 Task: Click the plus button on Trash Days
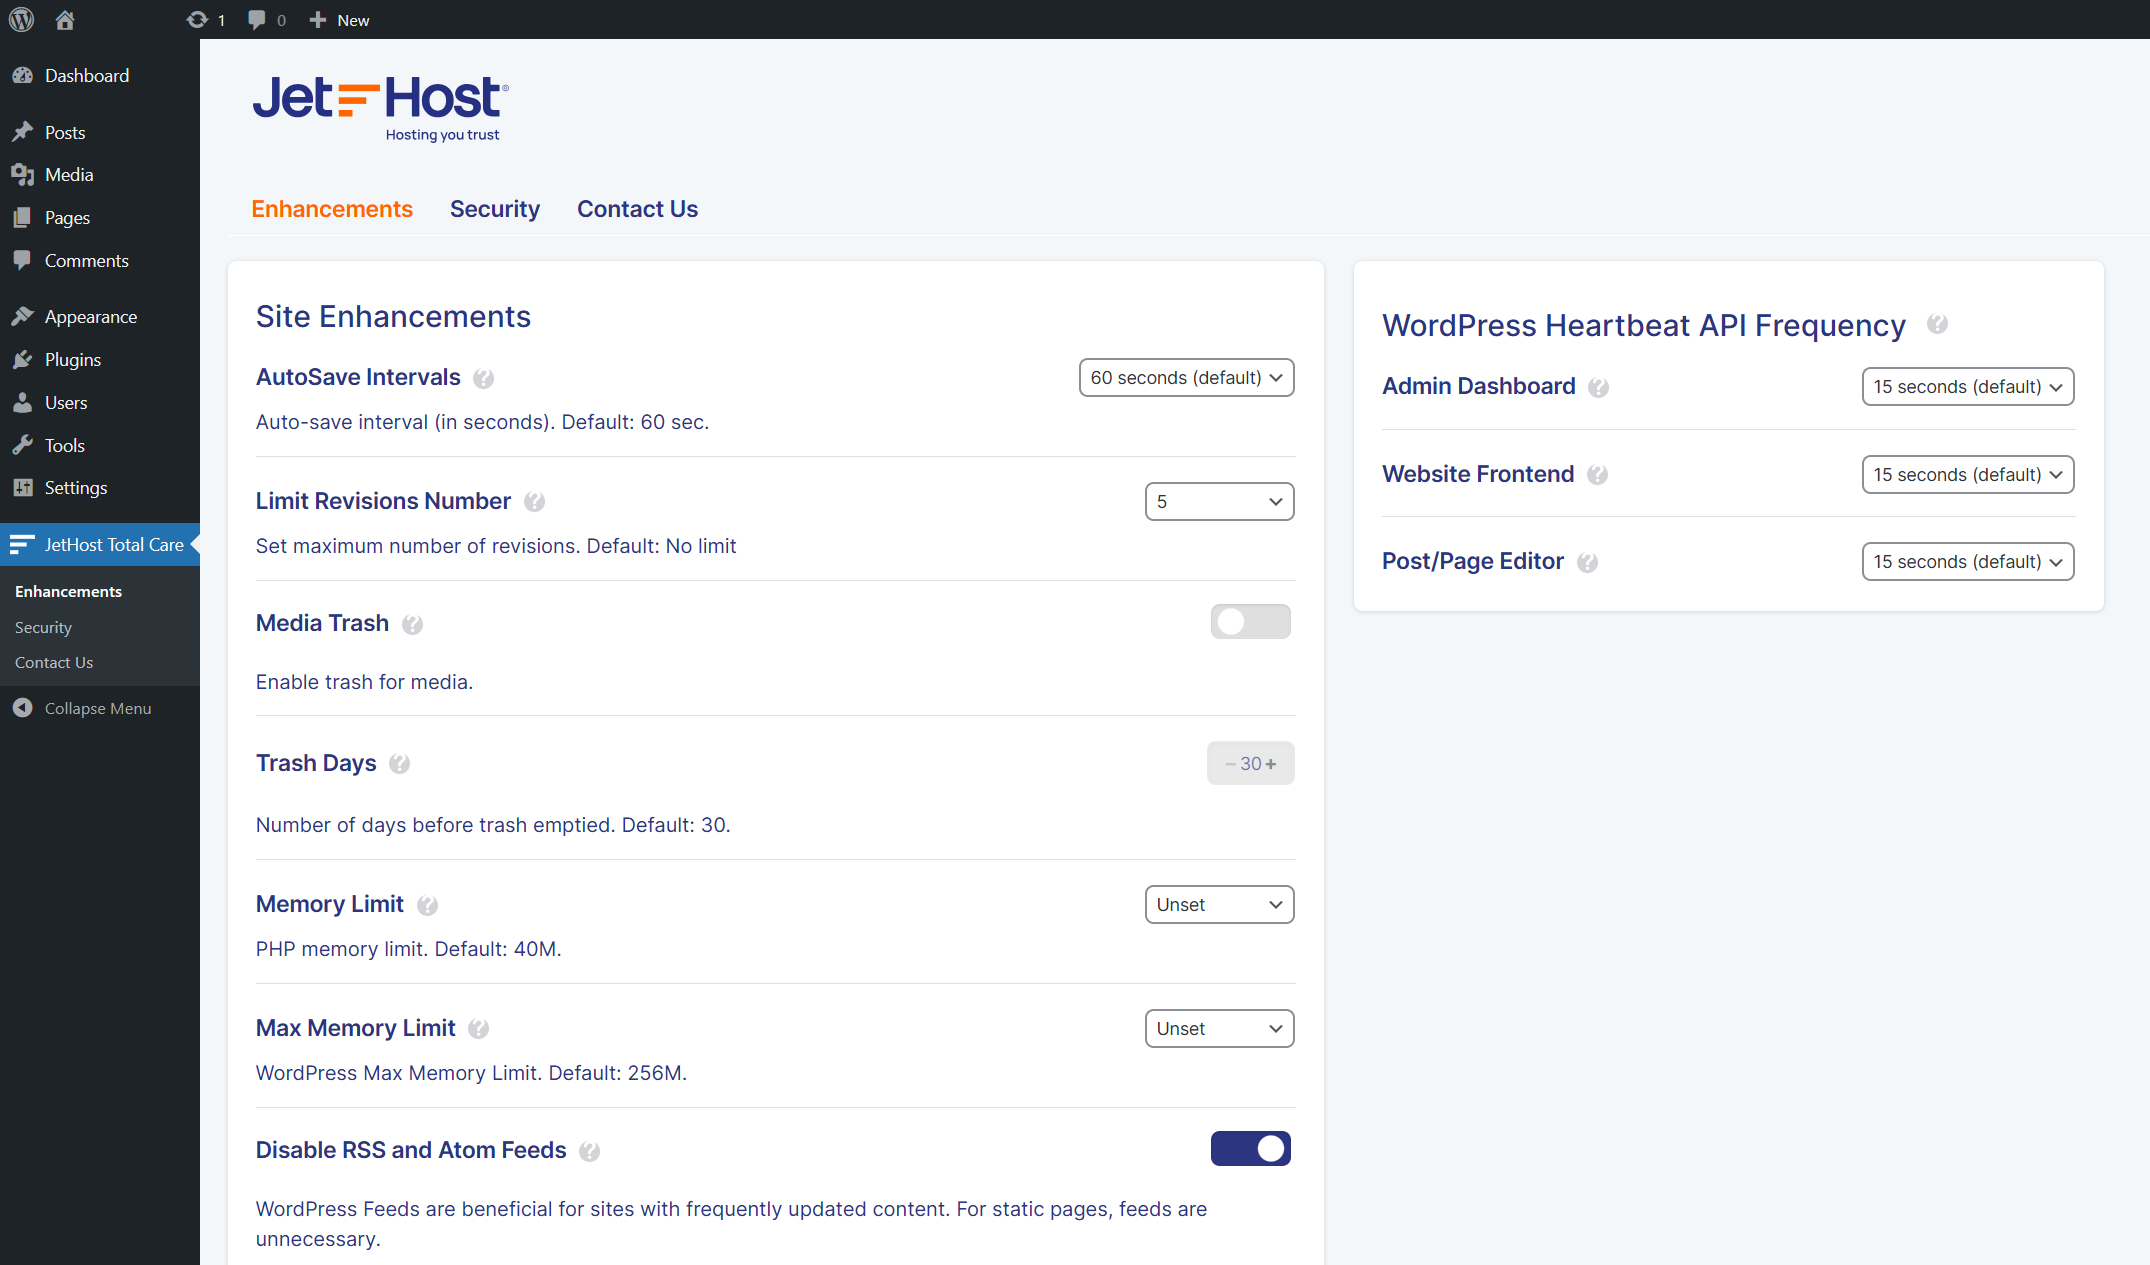[1271, 764]
